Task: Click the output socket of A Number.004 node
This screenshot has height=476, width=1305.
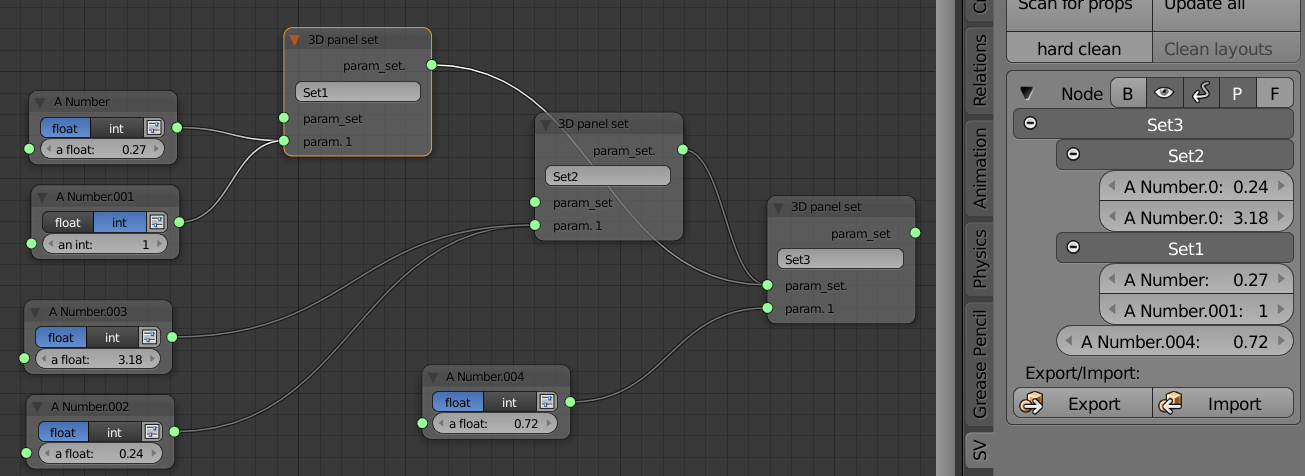Action: point(570,402)
